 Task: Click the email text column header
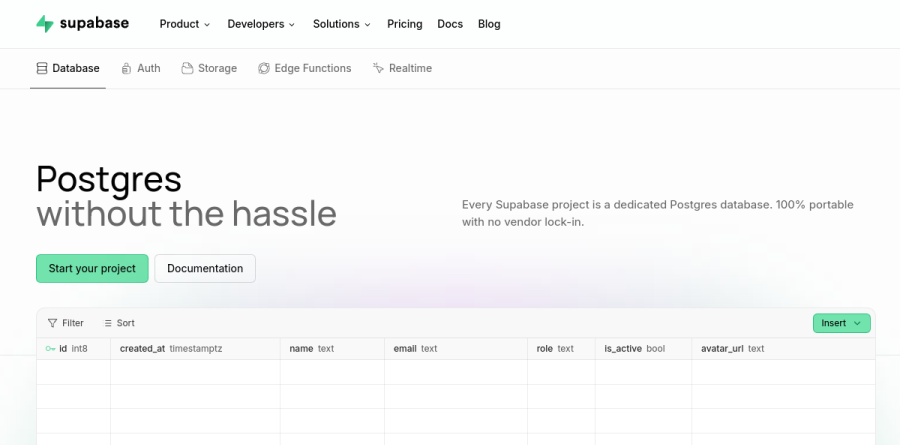click(456, 349)
